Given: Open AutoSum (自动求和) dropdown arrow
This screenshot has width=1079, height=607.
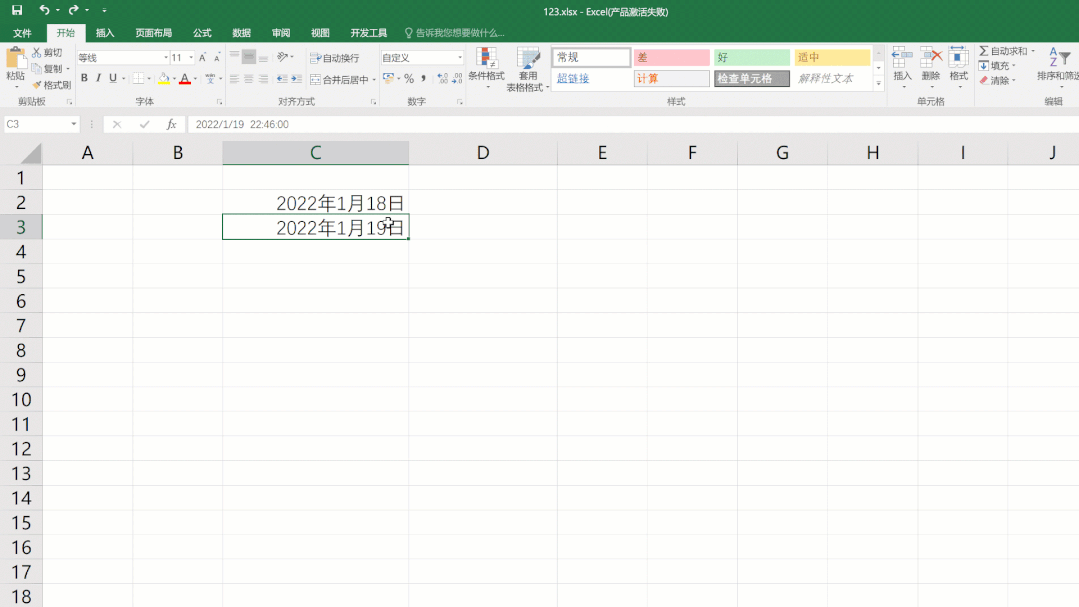Looking at the screenshot, I should pyautogui.click(x=1033, y=51).
